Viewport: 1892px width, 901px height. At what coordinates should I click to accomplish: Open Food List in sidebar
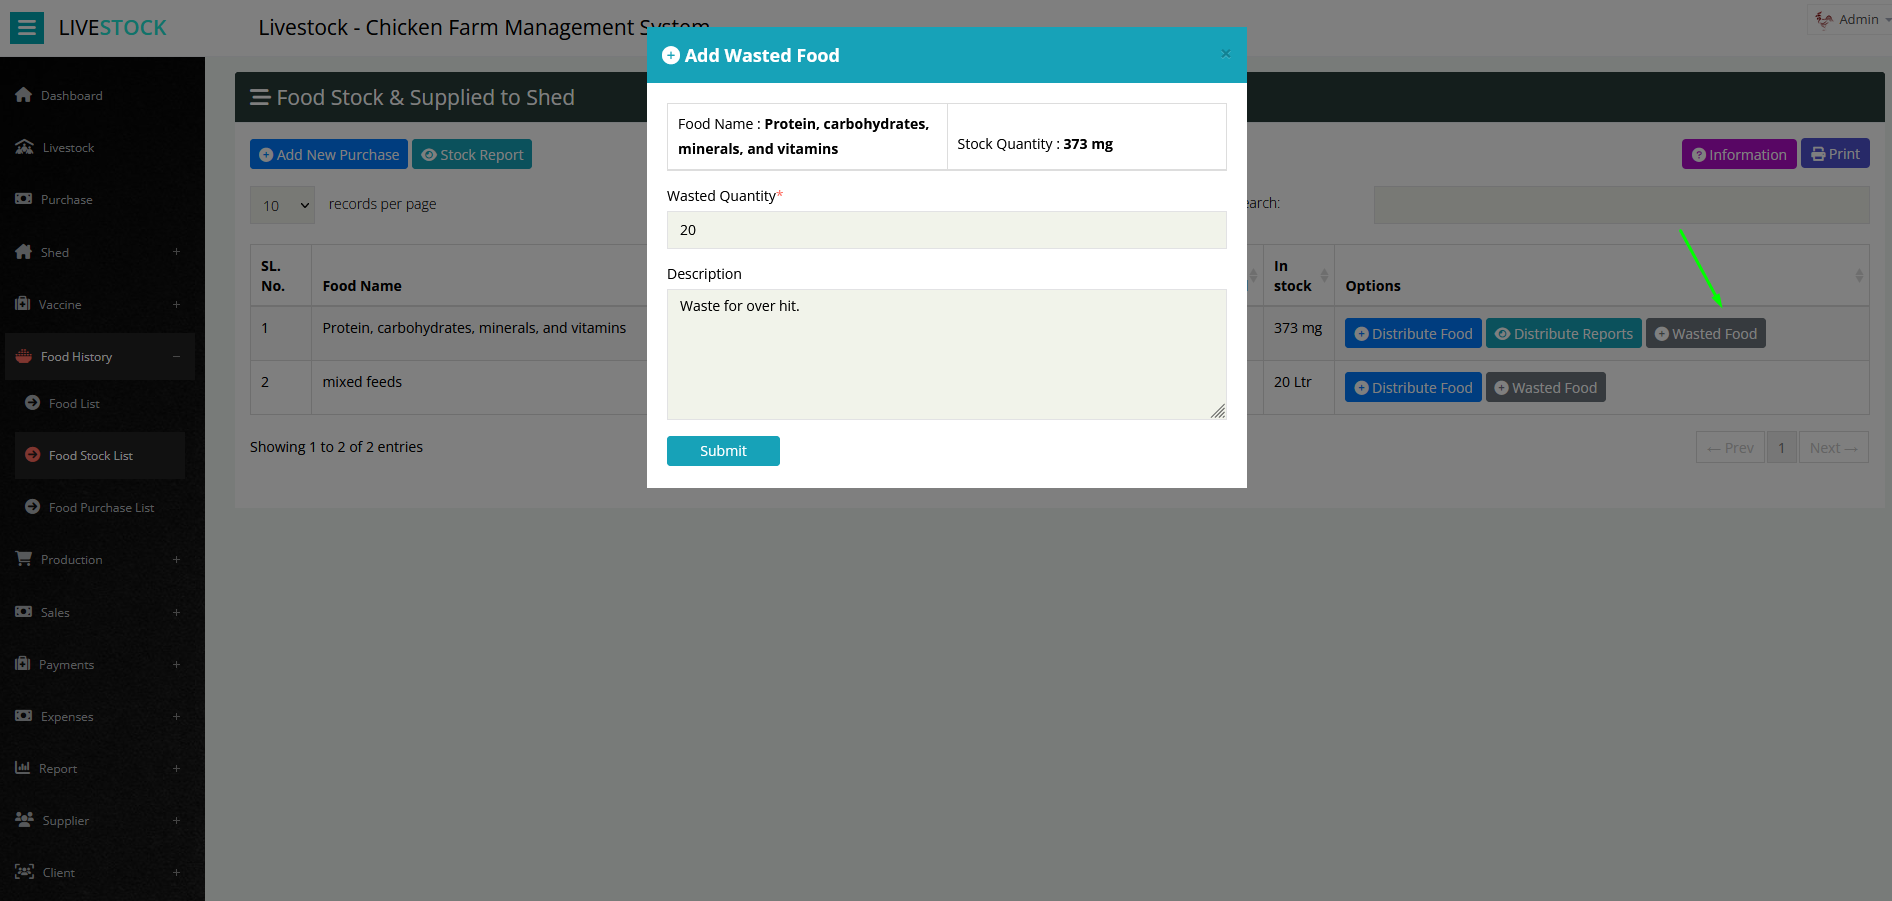[x=74, y=404]
